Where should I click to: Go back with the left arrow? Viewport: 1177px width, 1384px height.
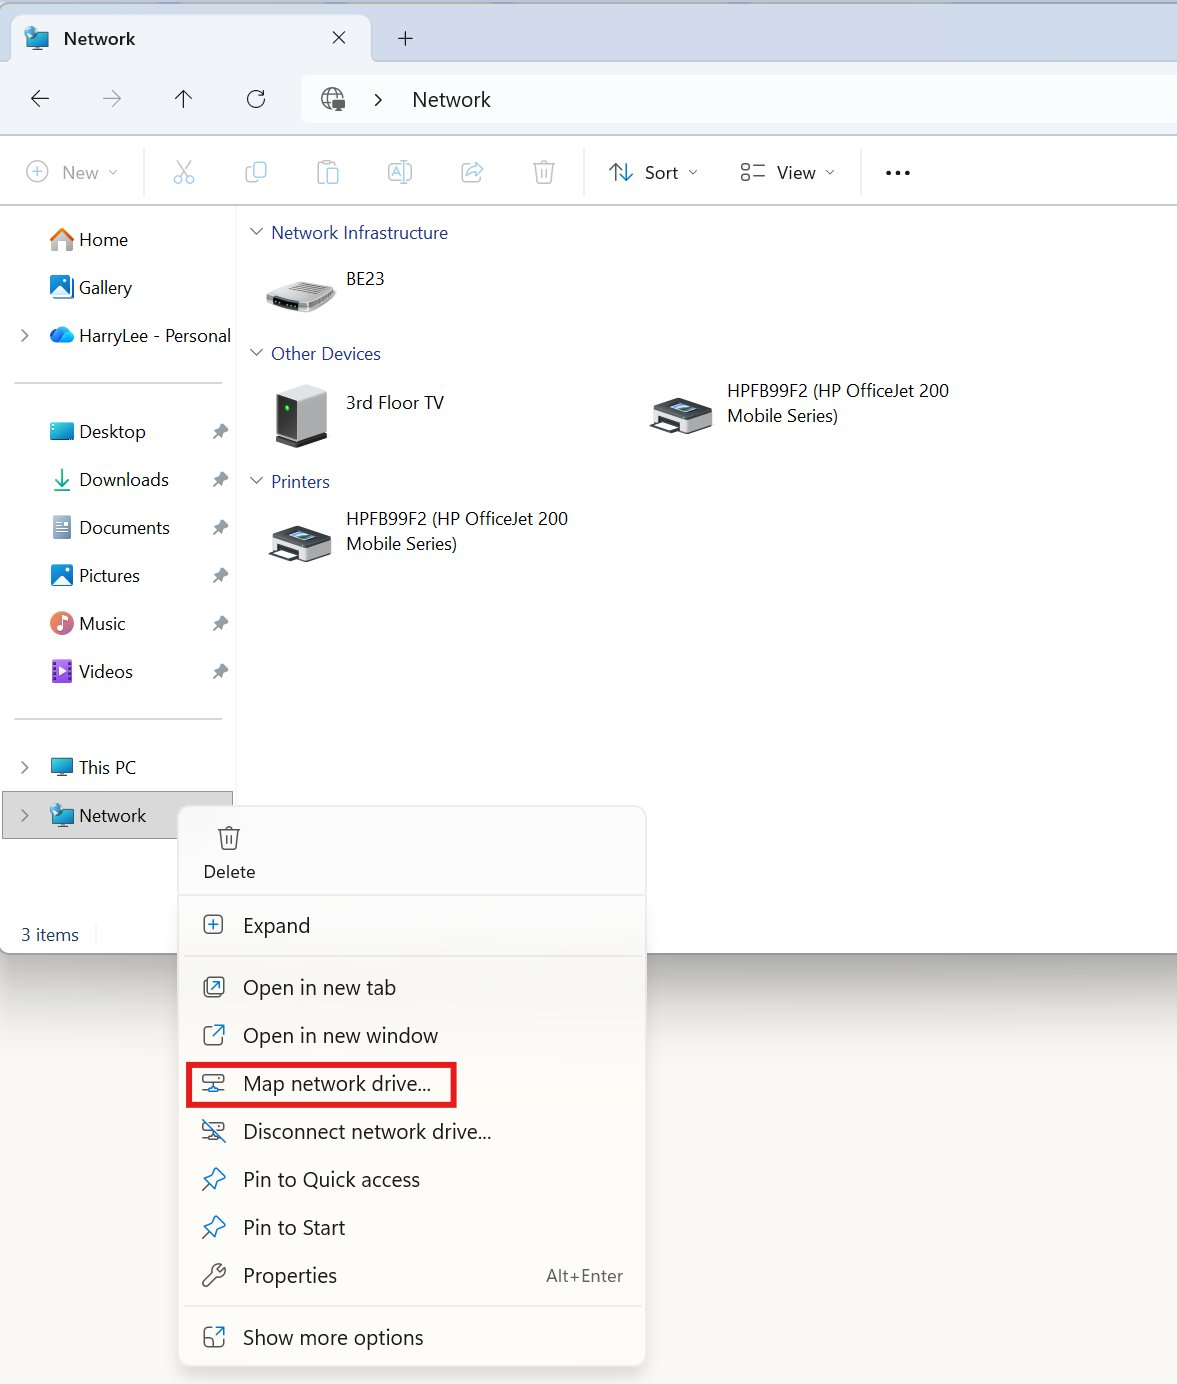(40, 99)
